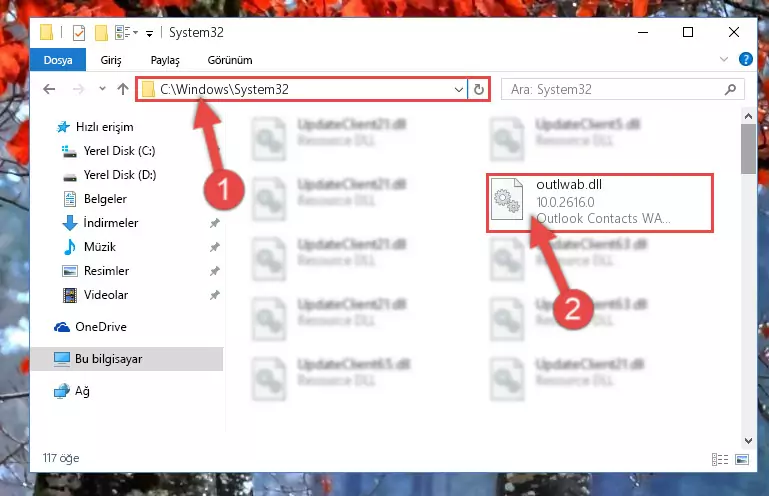The image size is (769, 496).
Task: Click the scroll down arrow of file list
Action: tap(748, 441)
